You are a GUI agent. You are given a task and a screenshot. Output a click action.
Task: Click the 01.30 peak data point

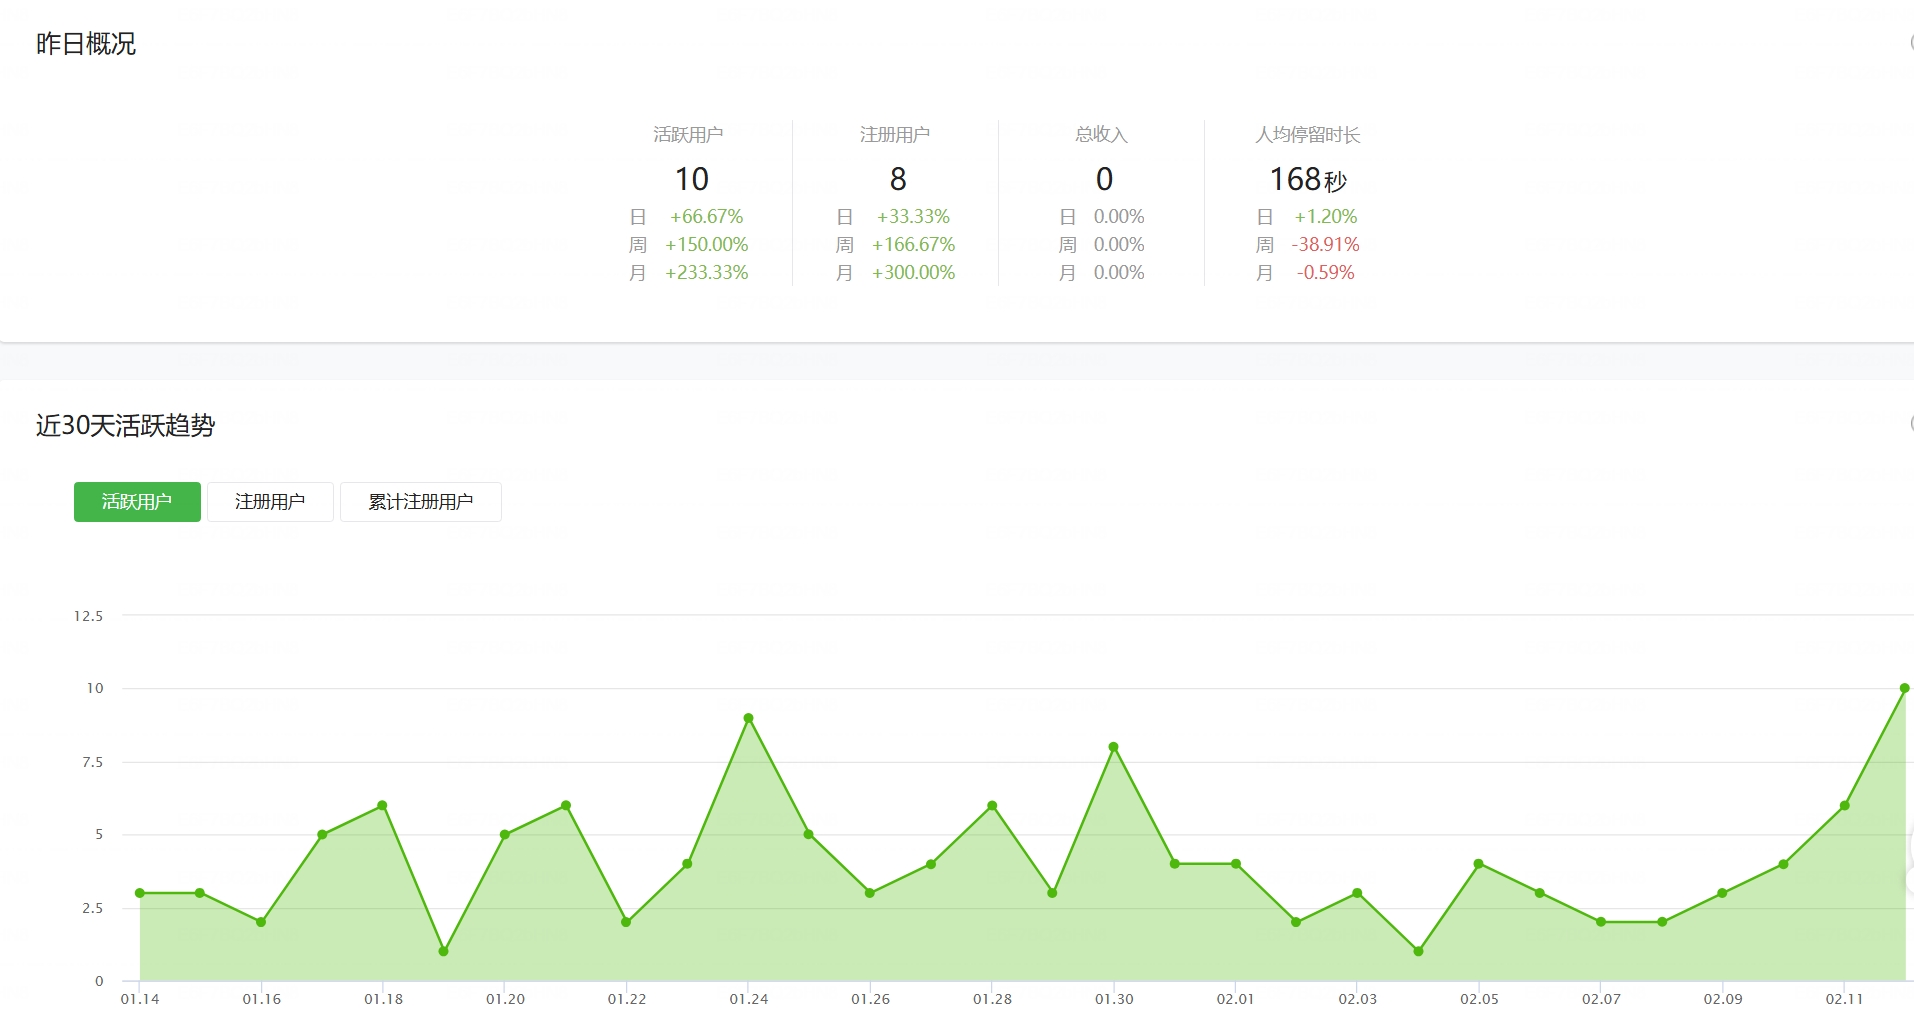coord(1113,747)
